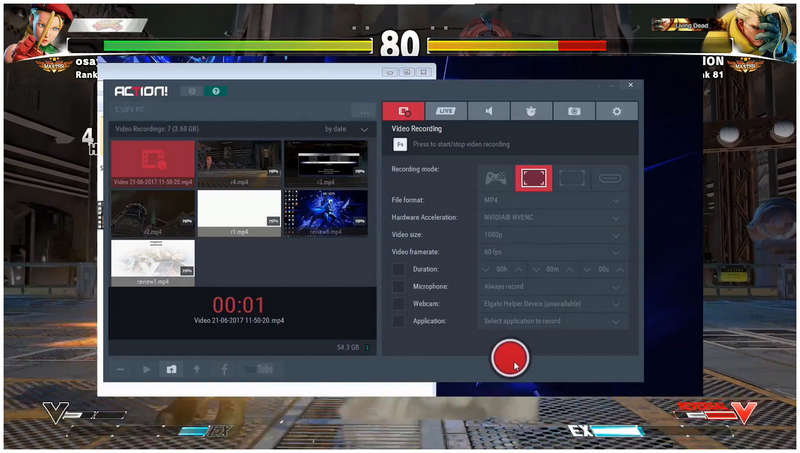Open the Video size dropdown
Image resolution: width=800 pixels, height=453 pixels.
coord(553,235)
